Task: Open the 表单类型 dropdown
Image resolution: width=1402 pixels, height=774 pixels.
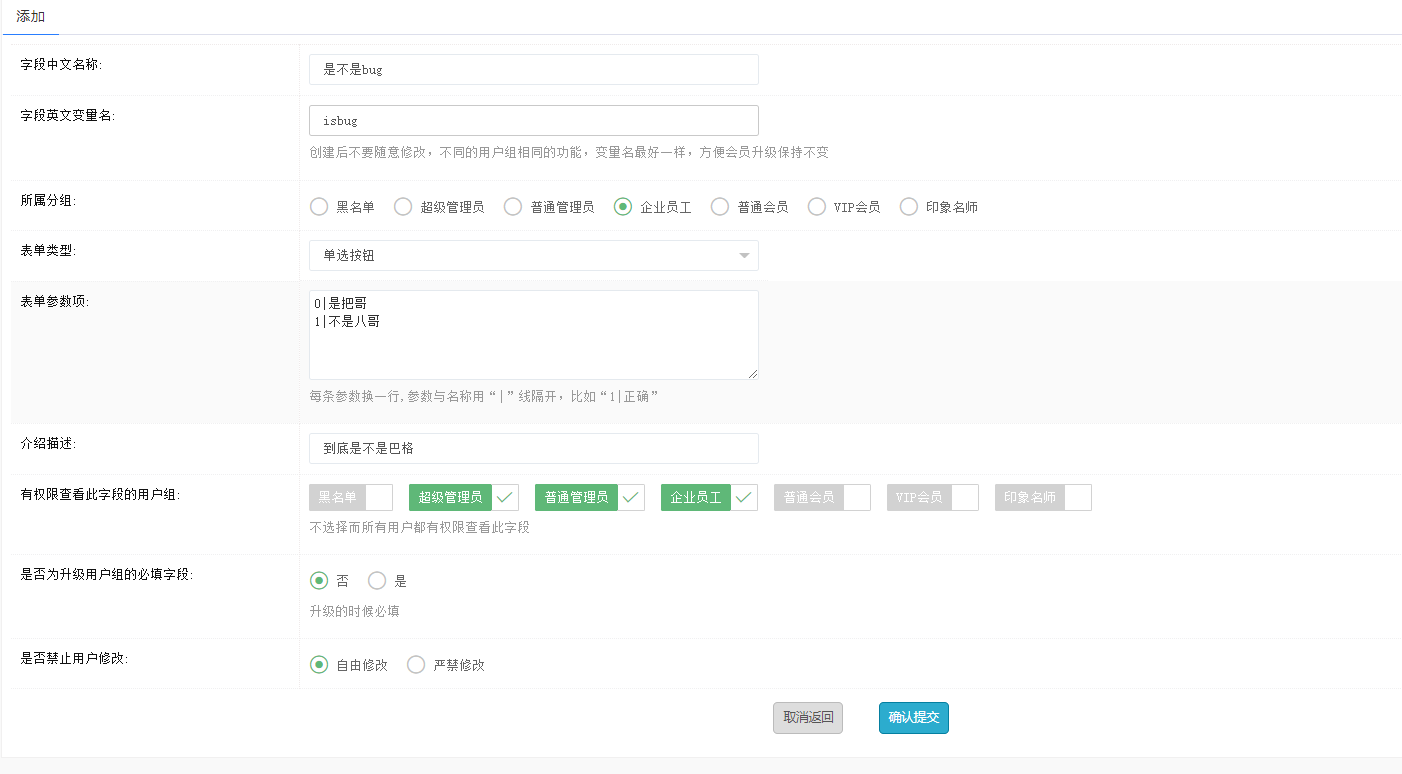Action: (533, 256)
